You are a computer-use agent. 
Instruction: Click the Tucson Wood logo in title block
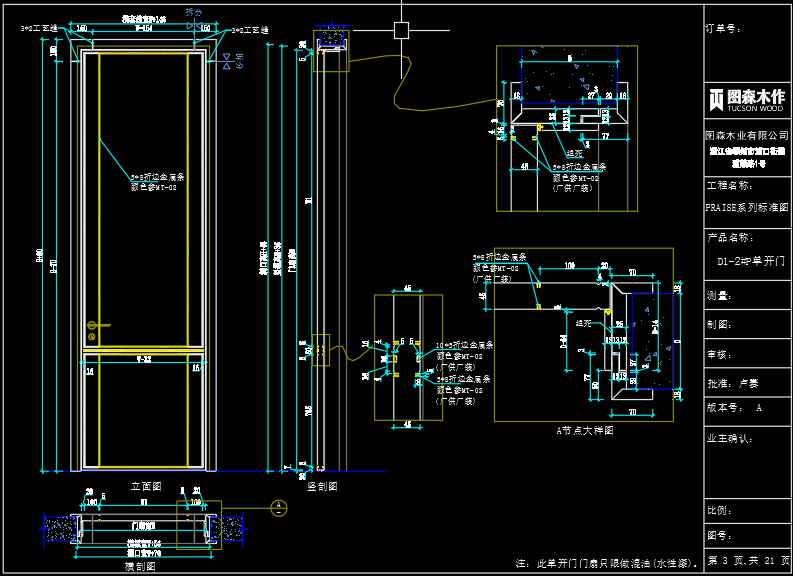pos(746,98)
